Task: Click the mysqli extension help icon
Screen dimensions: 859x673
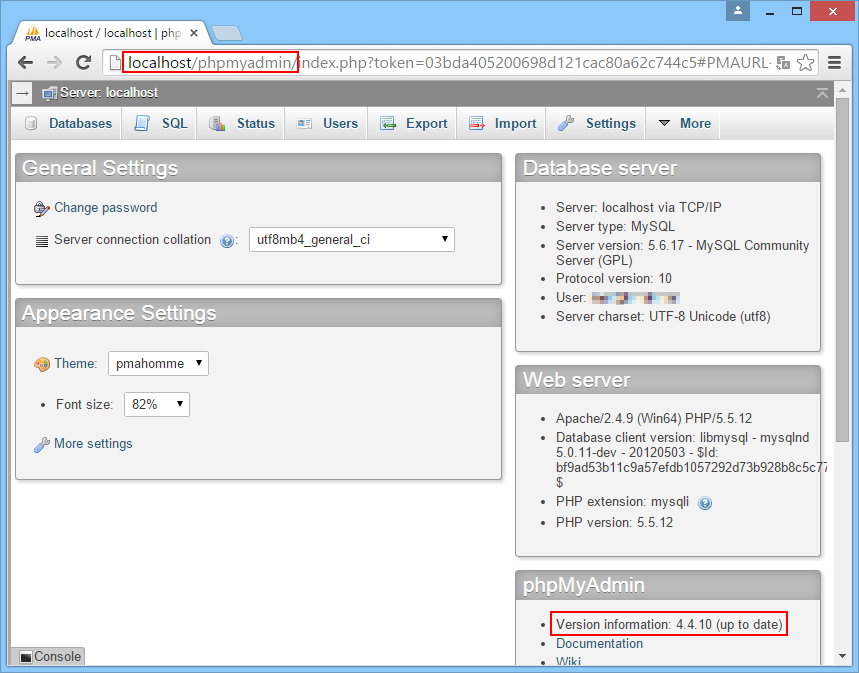Action: tap(705, 503)
